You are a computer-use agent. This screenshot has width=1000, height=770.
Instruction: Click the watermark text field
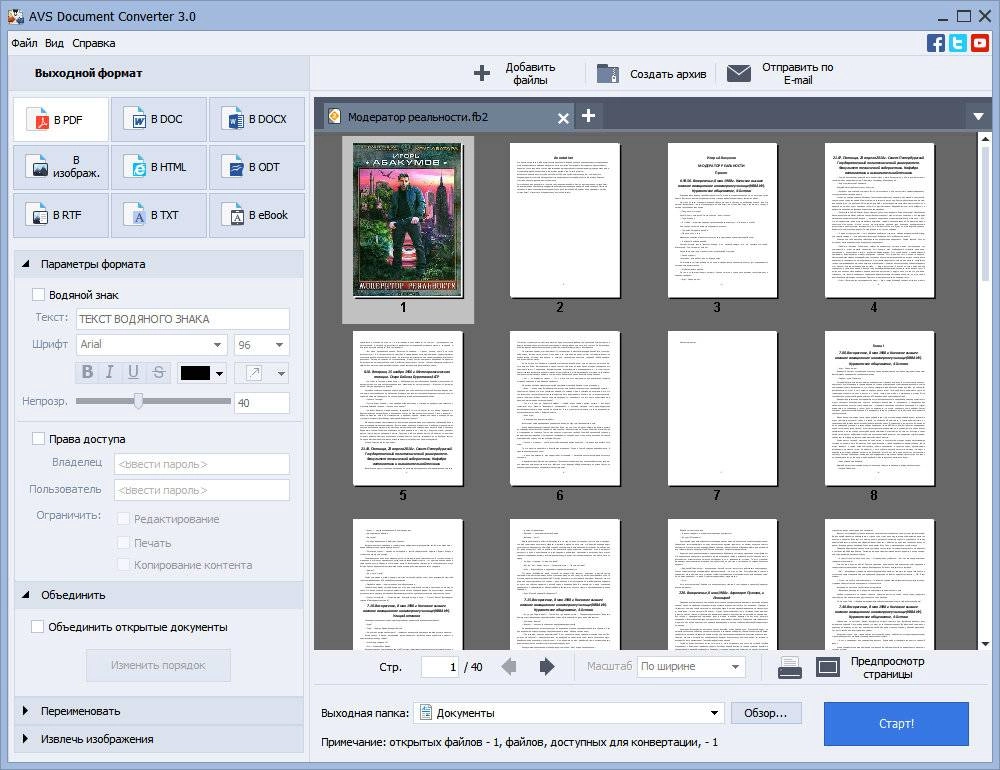pyautogui.click(x=182, y=319)
